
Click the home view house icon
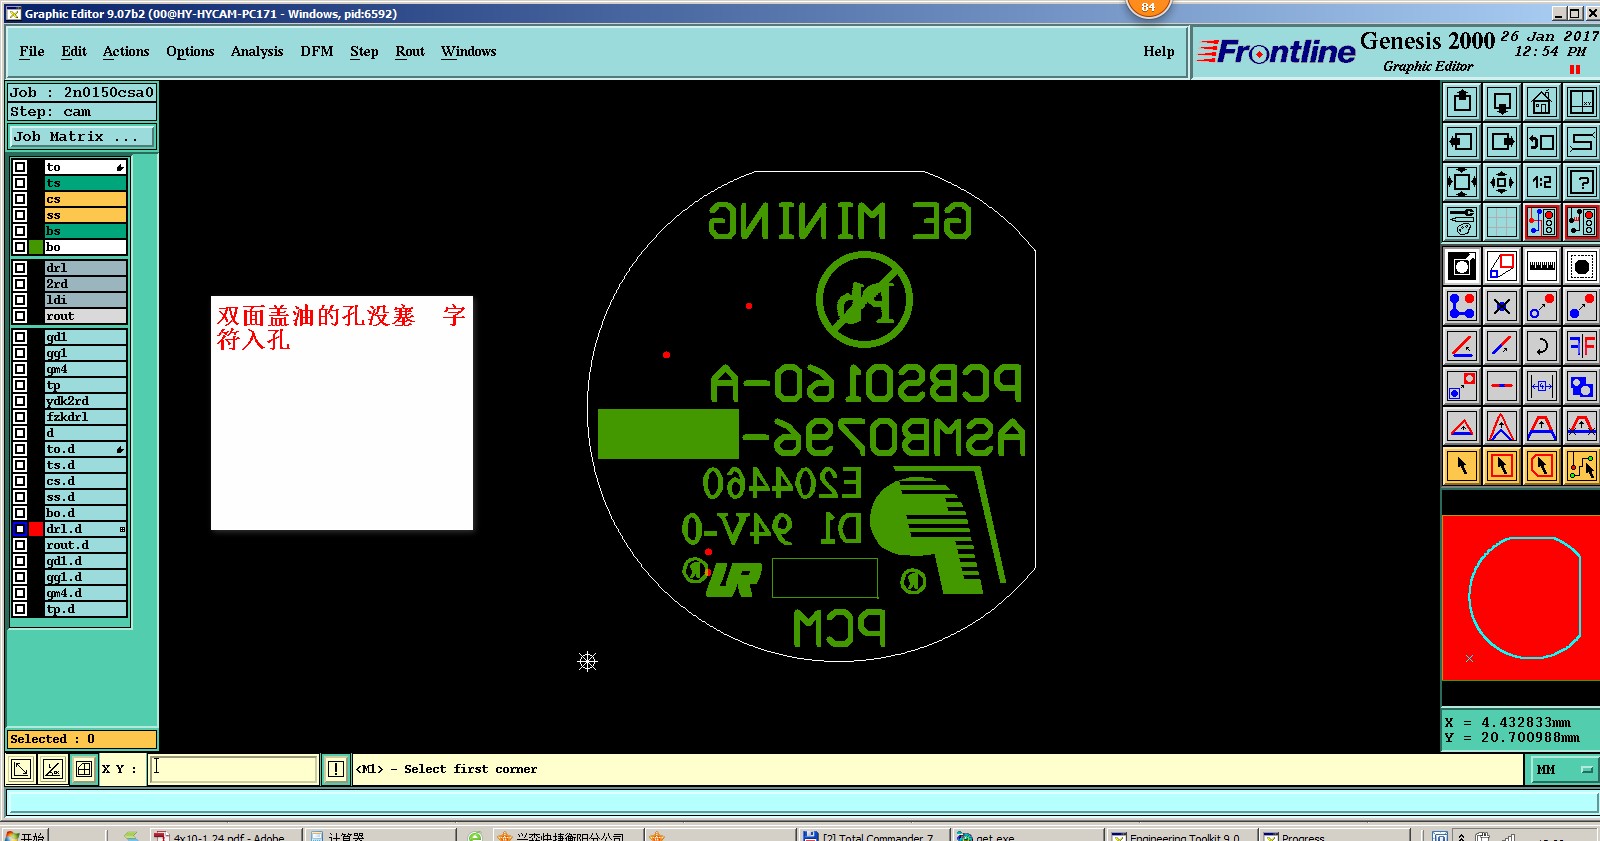1542,102
